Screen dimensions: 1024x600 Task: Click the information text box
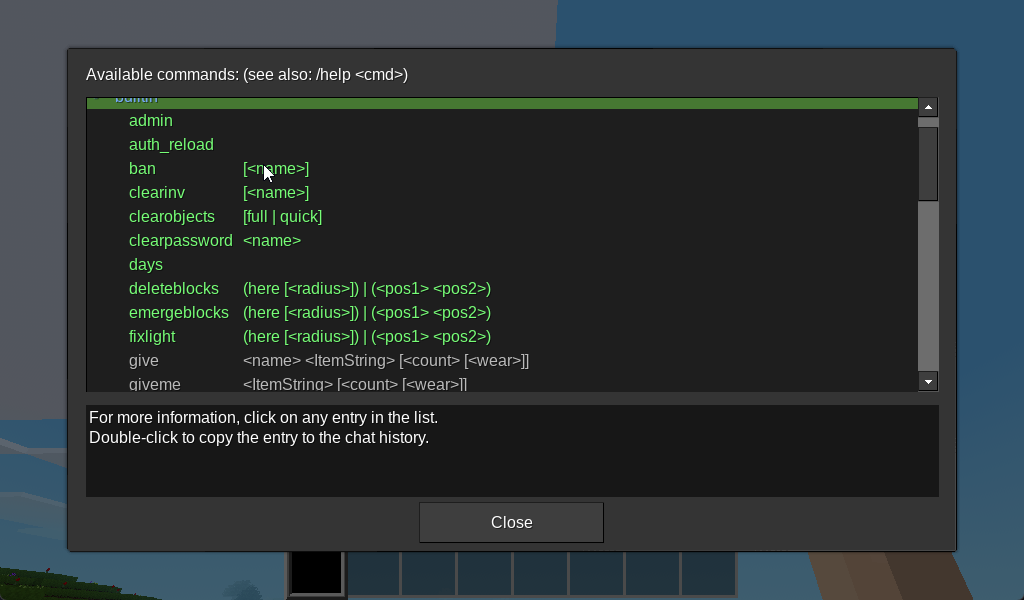512,451
